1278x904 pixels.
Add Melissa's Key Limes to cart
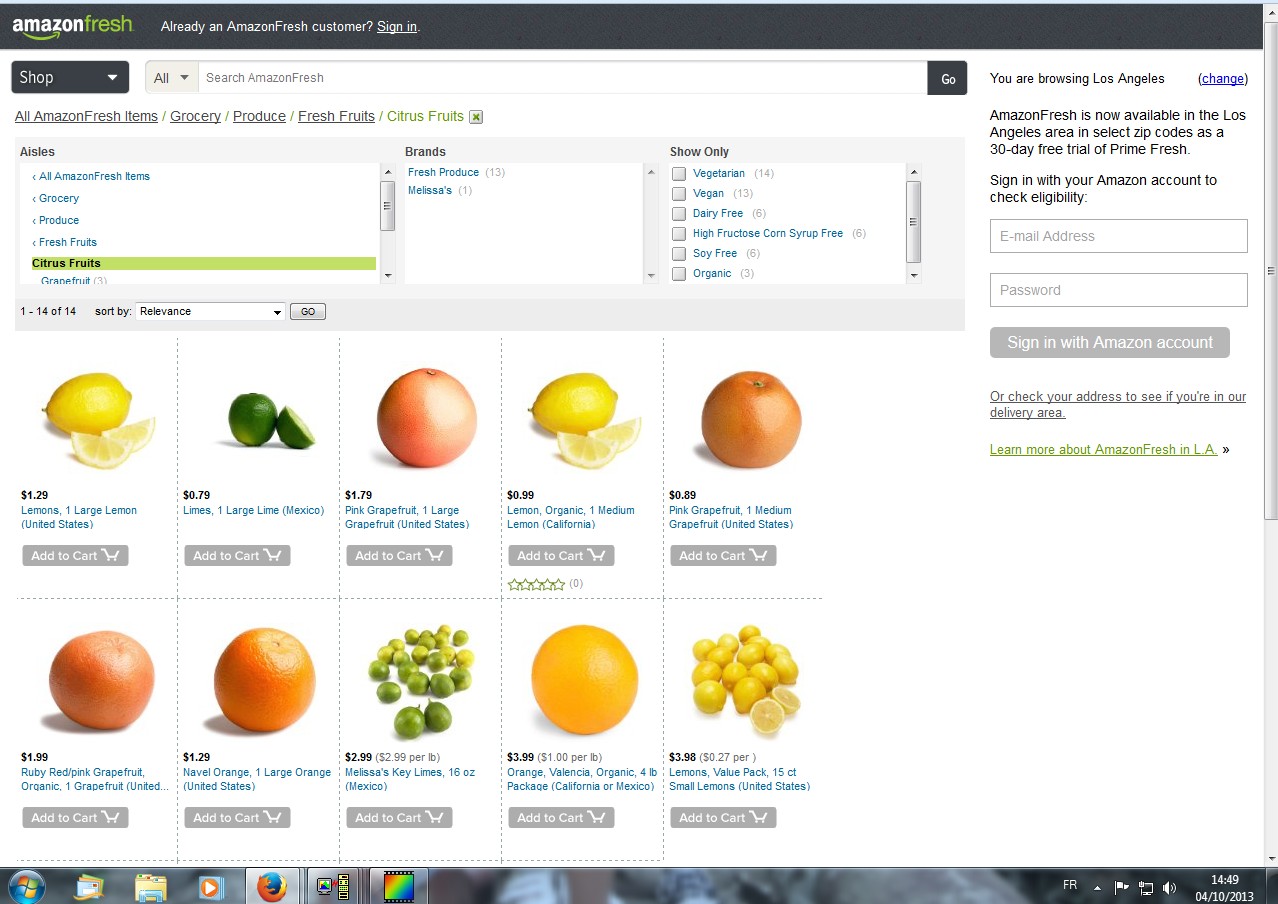pyautogui.click(x=399, y=817)
